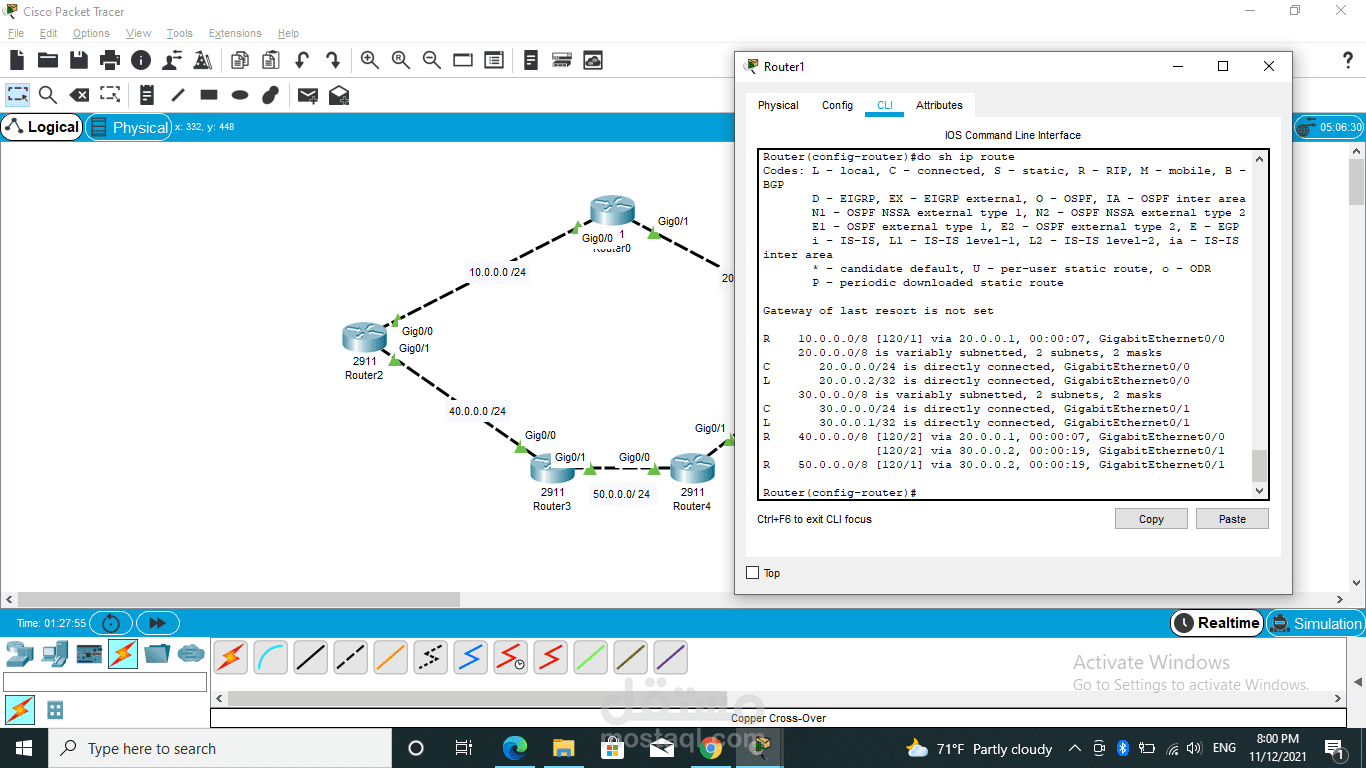Open the Edit menu
Viewport: 1366px width, 768px height.
click(48, 33)
